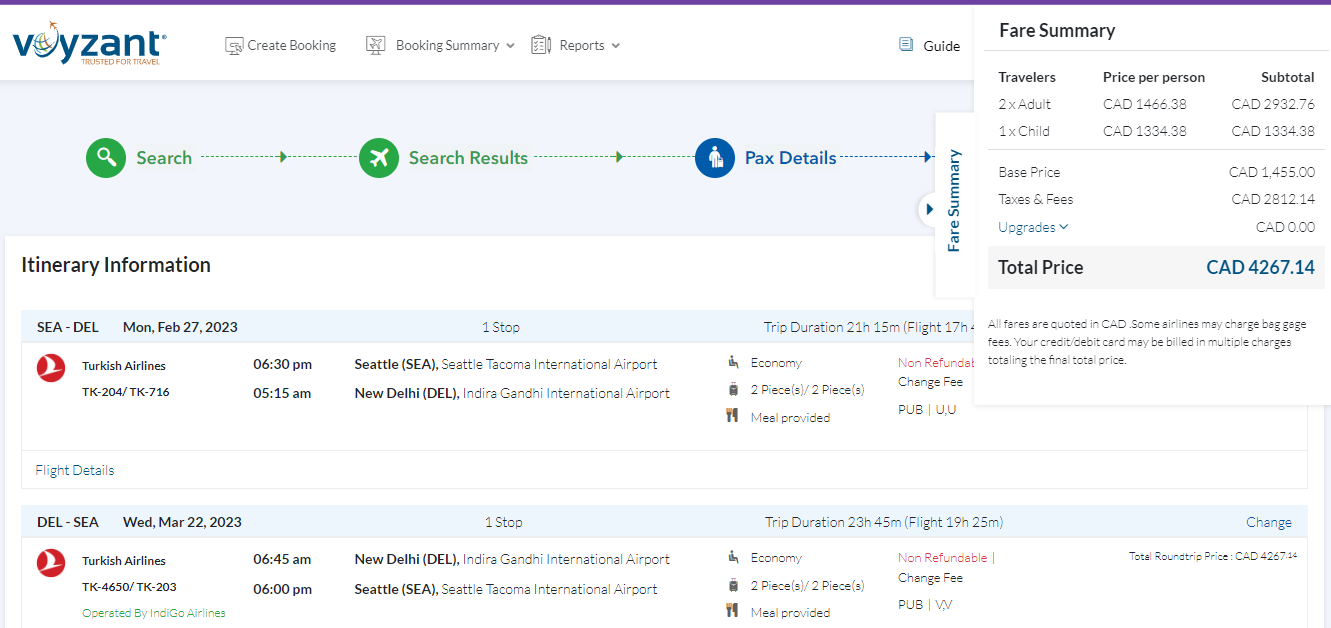This screenshot has width=1331, height=628.
Task: Click the Pax Details traveler icon
Action: coord(715,158)
